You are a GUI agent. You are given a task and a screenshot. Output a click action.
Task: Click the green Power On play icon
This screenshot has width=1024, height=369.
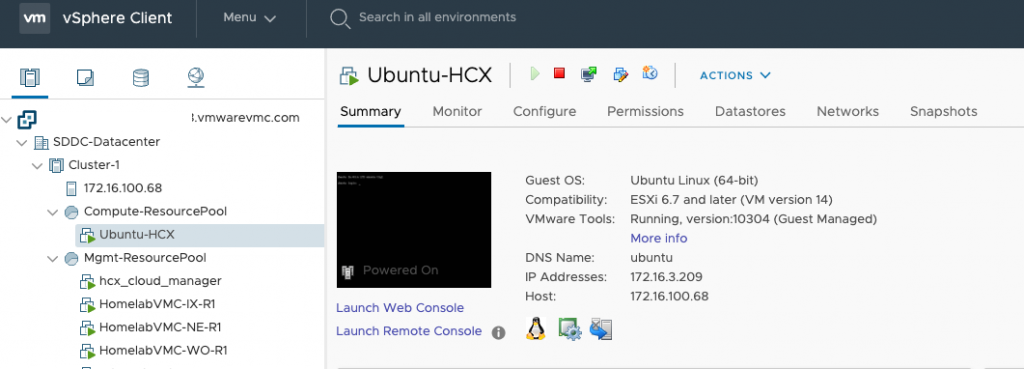click(535, 74)
